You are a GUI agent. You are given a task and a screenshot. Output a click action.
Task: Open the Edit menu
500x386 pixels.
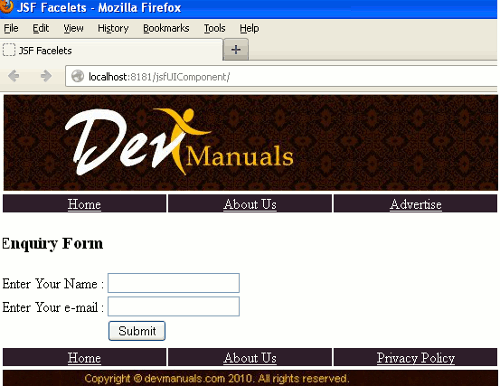point(41,28)
